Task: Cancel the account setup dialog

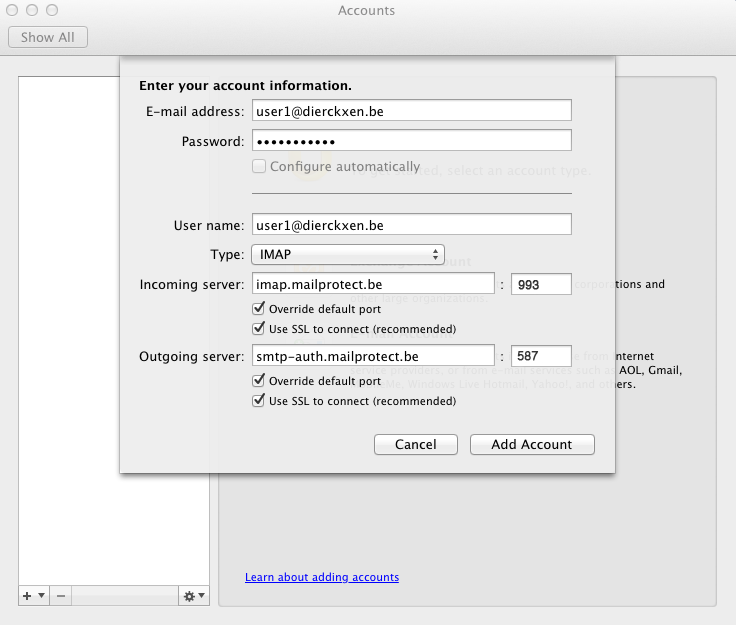Action: (x=415, y=444)
